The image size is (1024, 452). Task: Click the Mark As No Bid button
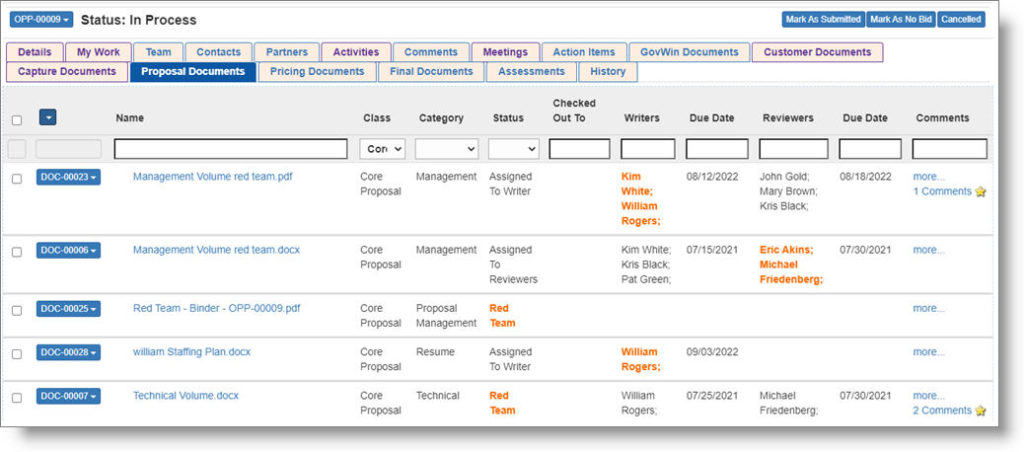(901, 20)
